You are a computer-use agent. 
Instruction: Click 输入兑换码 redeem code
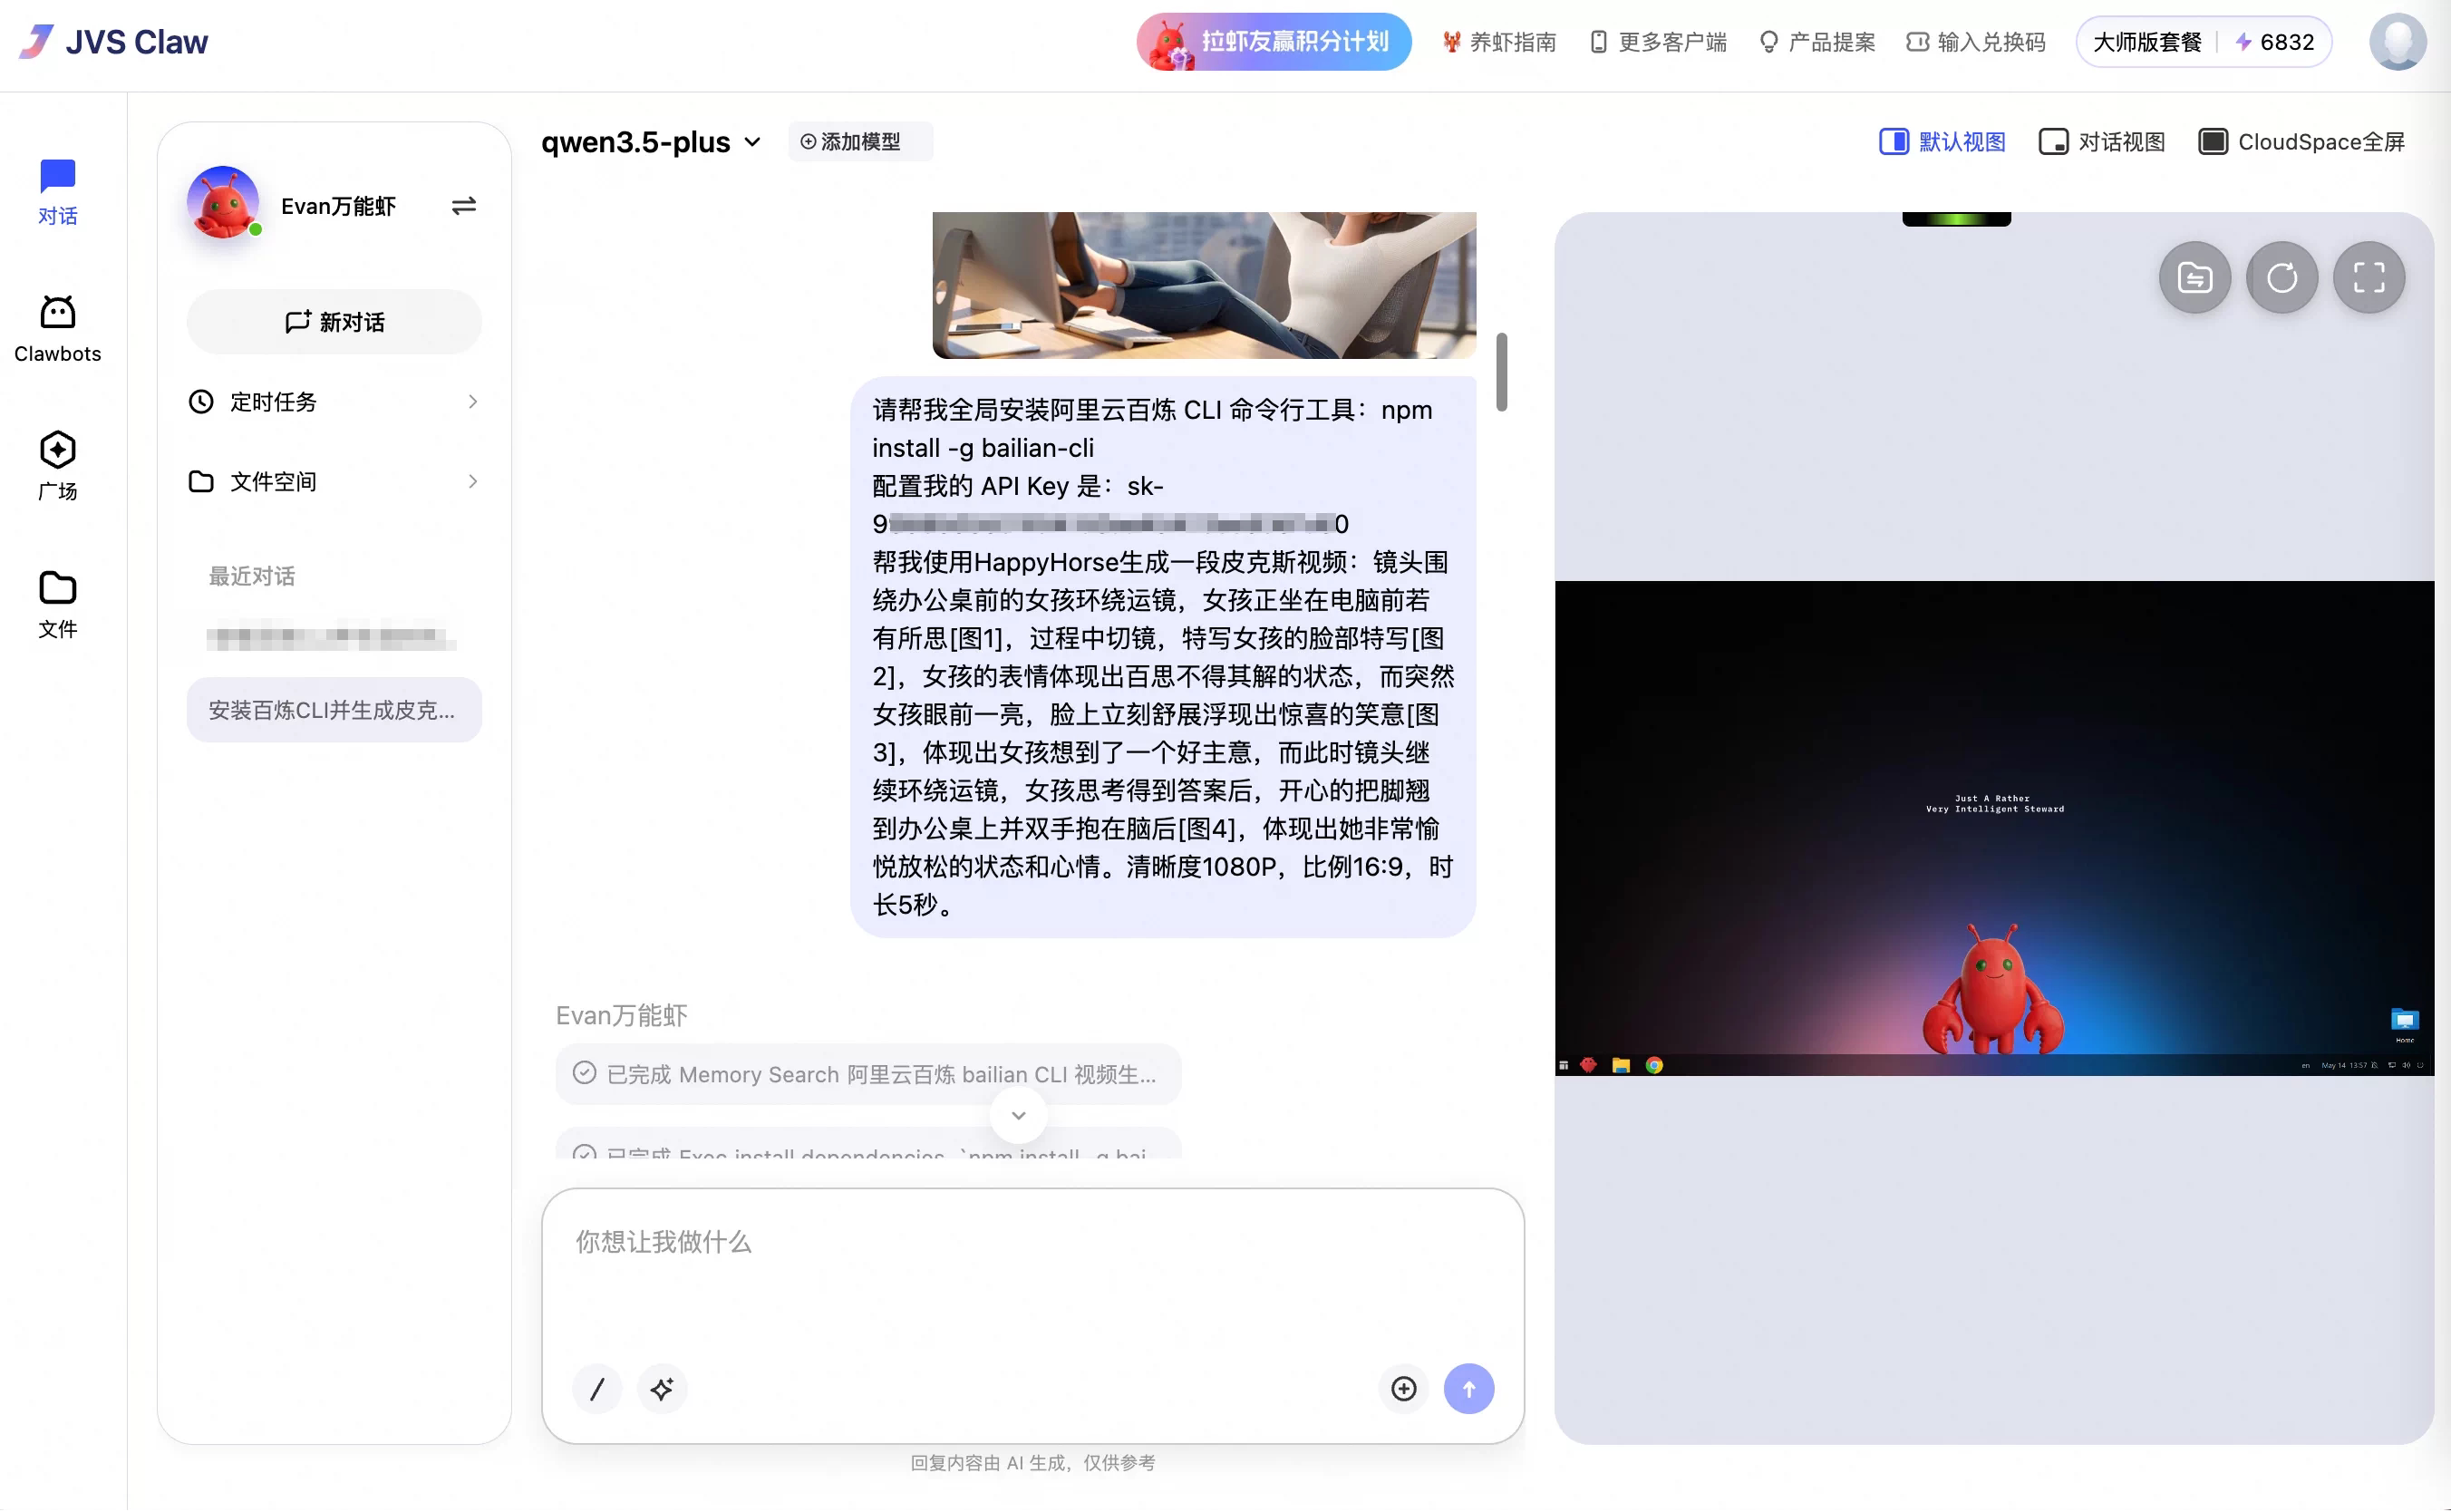pos(1976,42)
